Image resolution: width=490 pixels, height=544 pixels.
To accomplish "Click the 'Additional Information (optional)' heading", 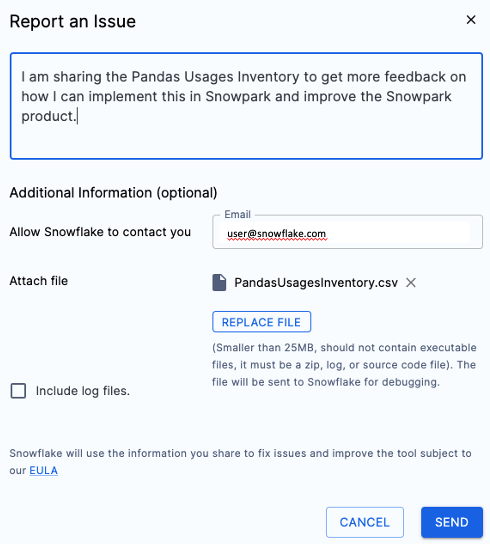I will (113, 193).
